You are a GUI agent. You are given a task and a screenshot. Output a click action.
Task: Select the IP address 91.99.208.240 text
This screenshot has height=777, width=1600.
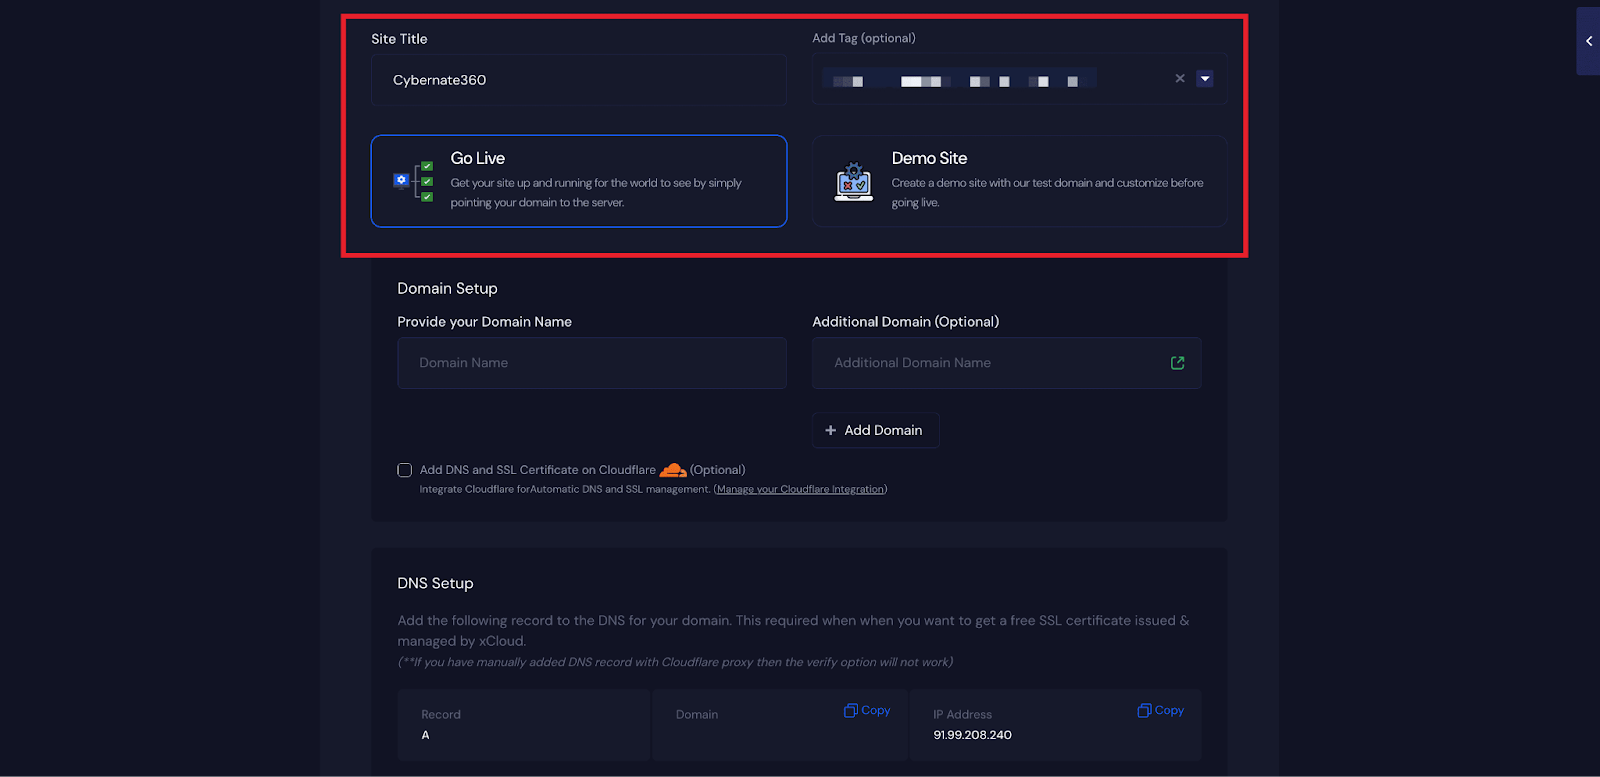972,735
